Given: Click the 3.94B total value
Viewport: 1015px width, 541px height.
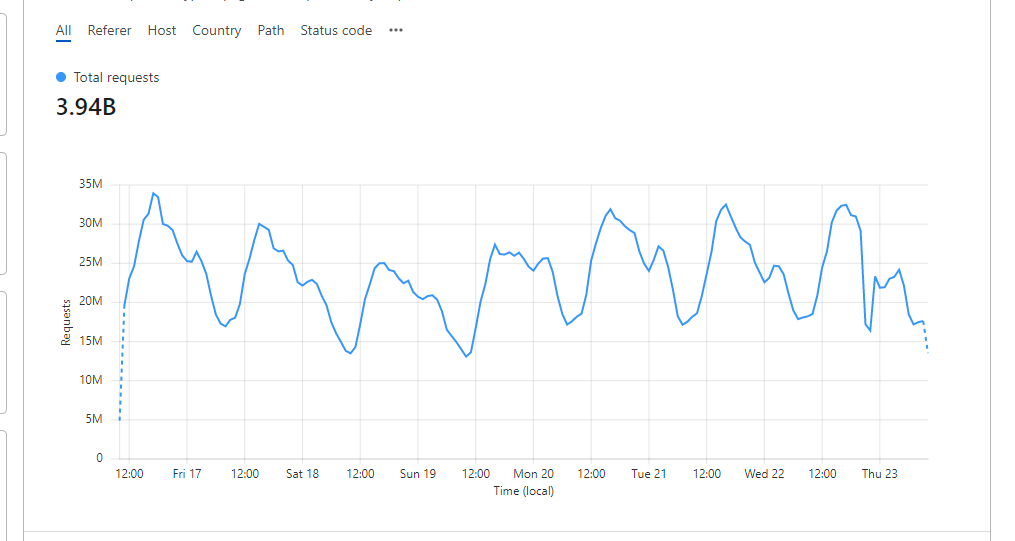Looking at the screenshot, I should [x=86, y=107].
